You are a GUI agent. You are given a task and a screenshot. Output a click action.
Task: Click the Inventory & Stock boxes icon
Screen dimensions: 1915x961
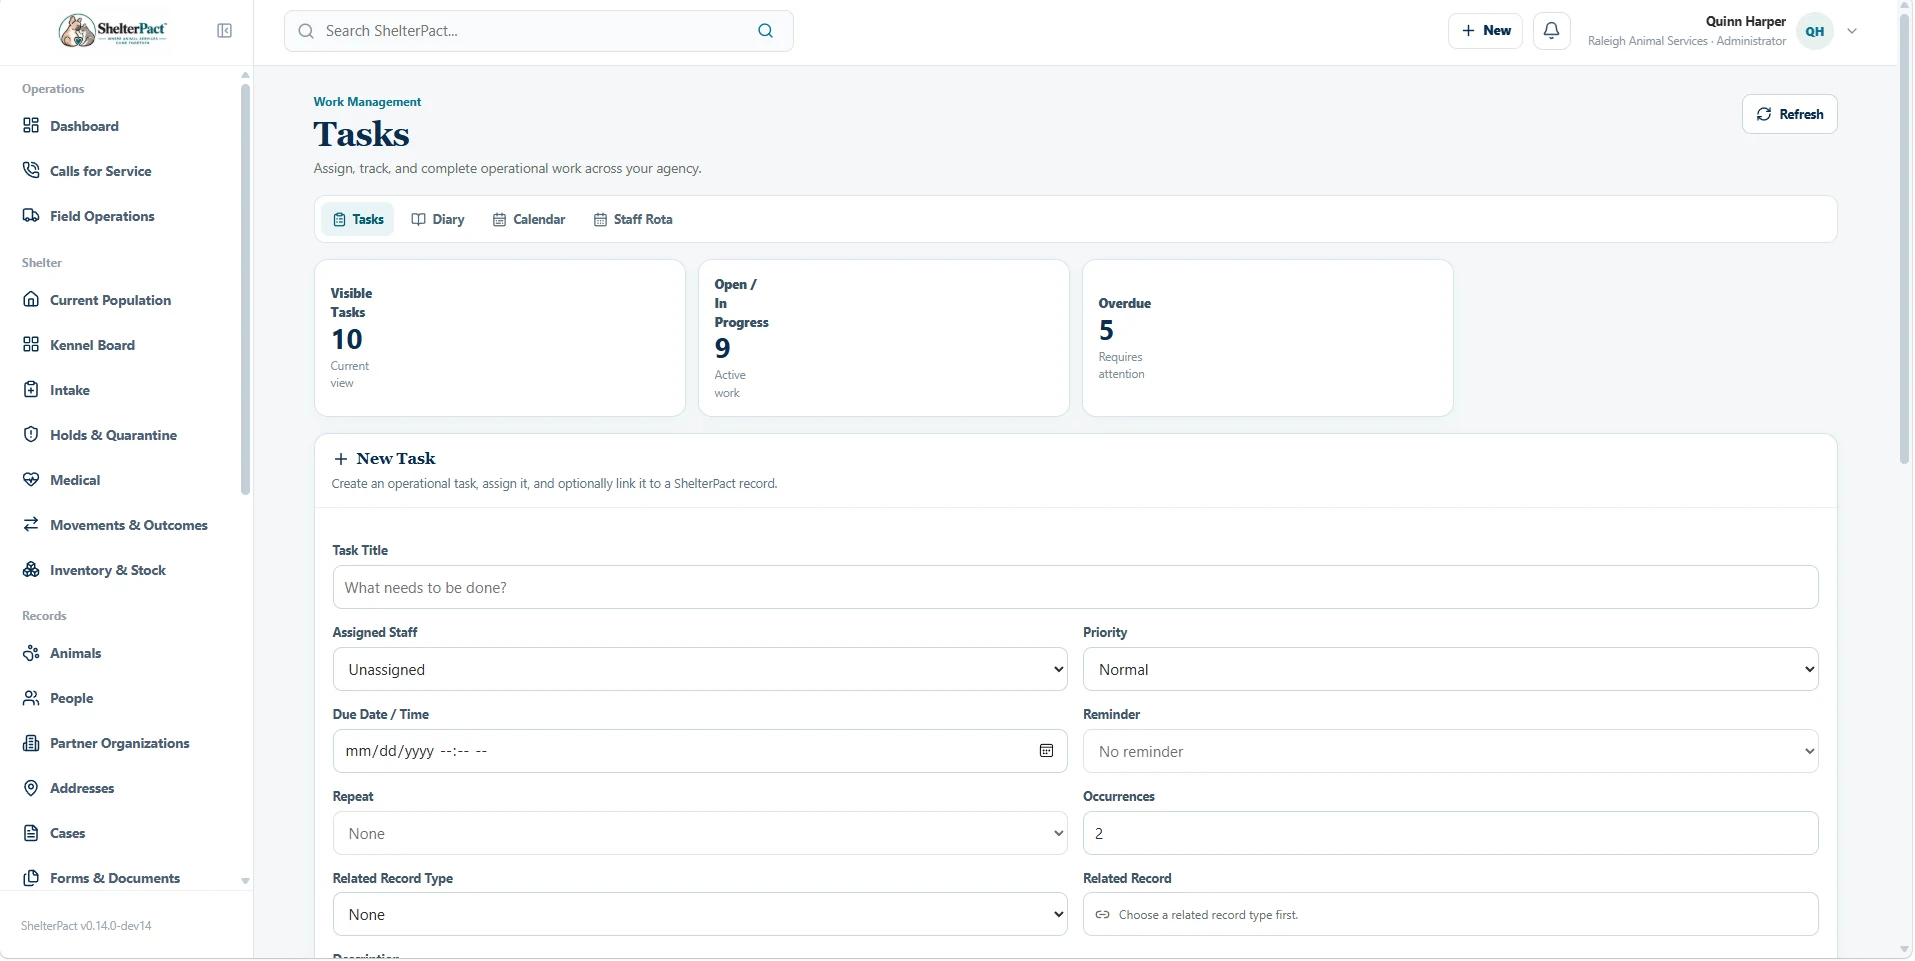tap(31, 570)
